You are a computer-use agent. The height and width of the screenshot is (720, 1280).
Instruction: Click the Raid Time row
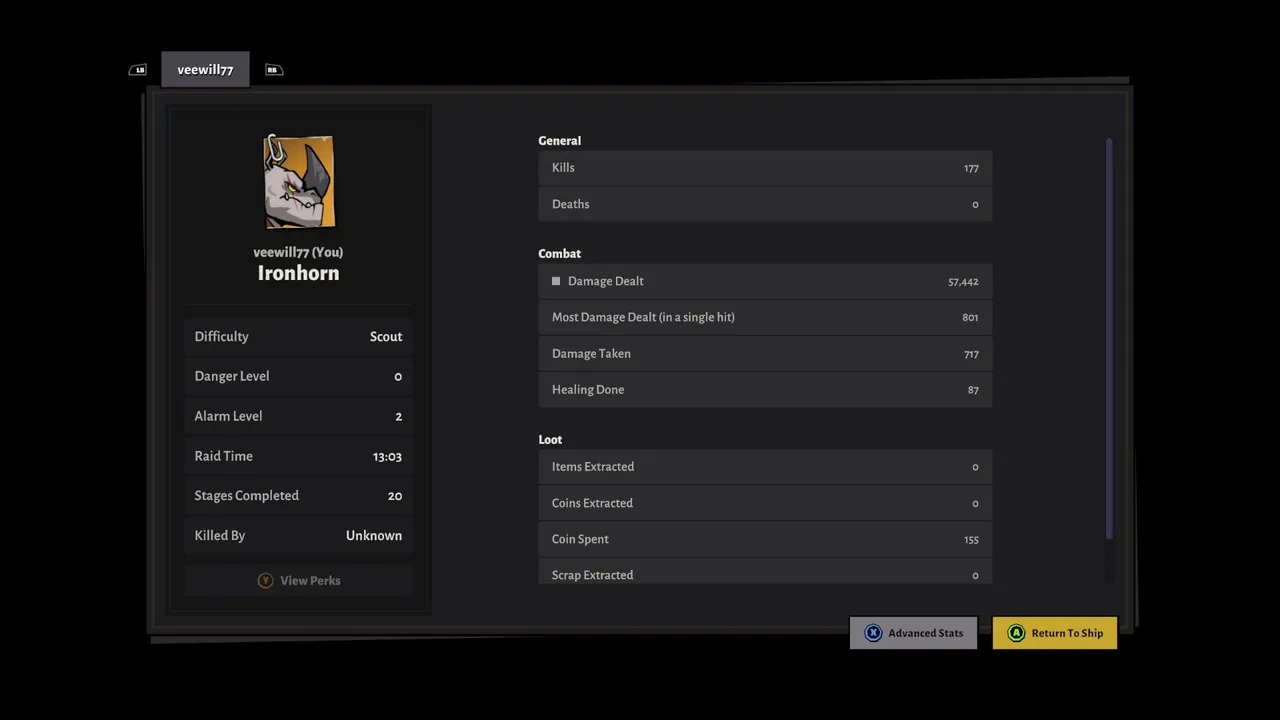coord(298,456)
